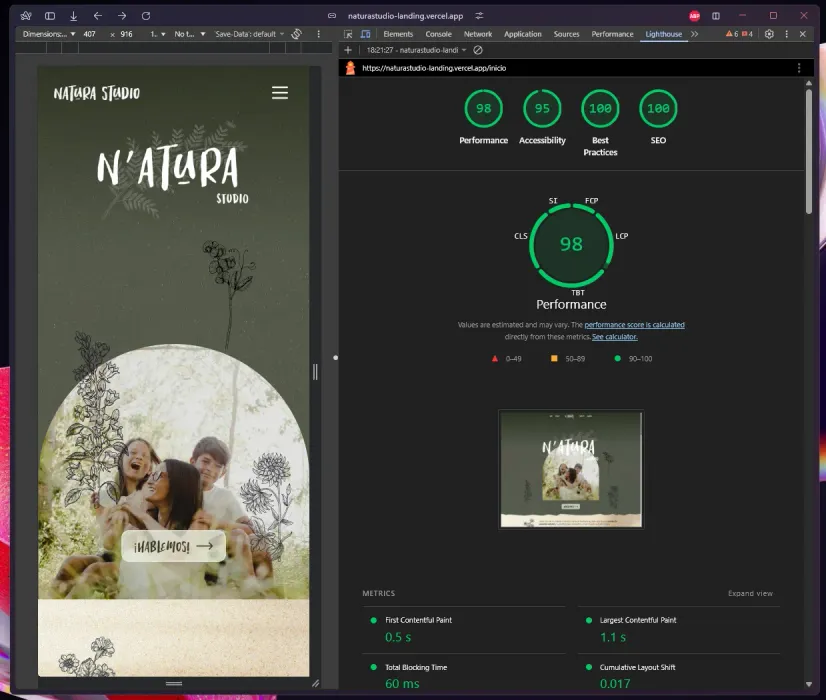The width and height of the screenshot is (826, 700).
Task: Open DevTools settings with the gear icon
Action: 768,34
